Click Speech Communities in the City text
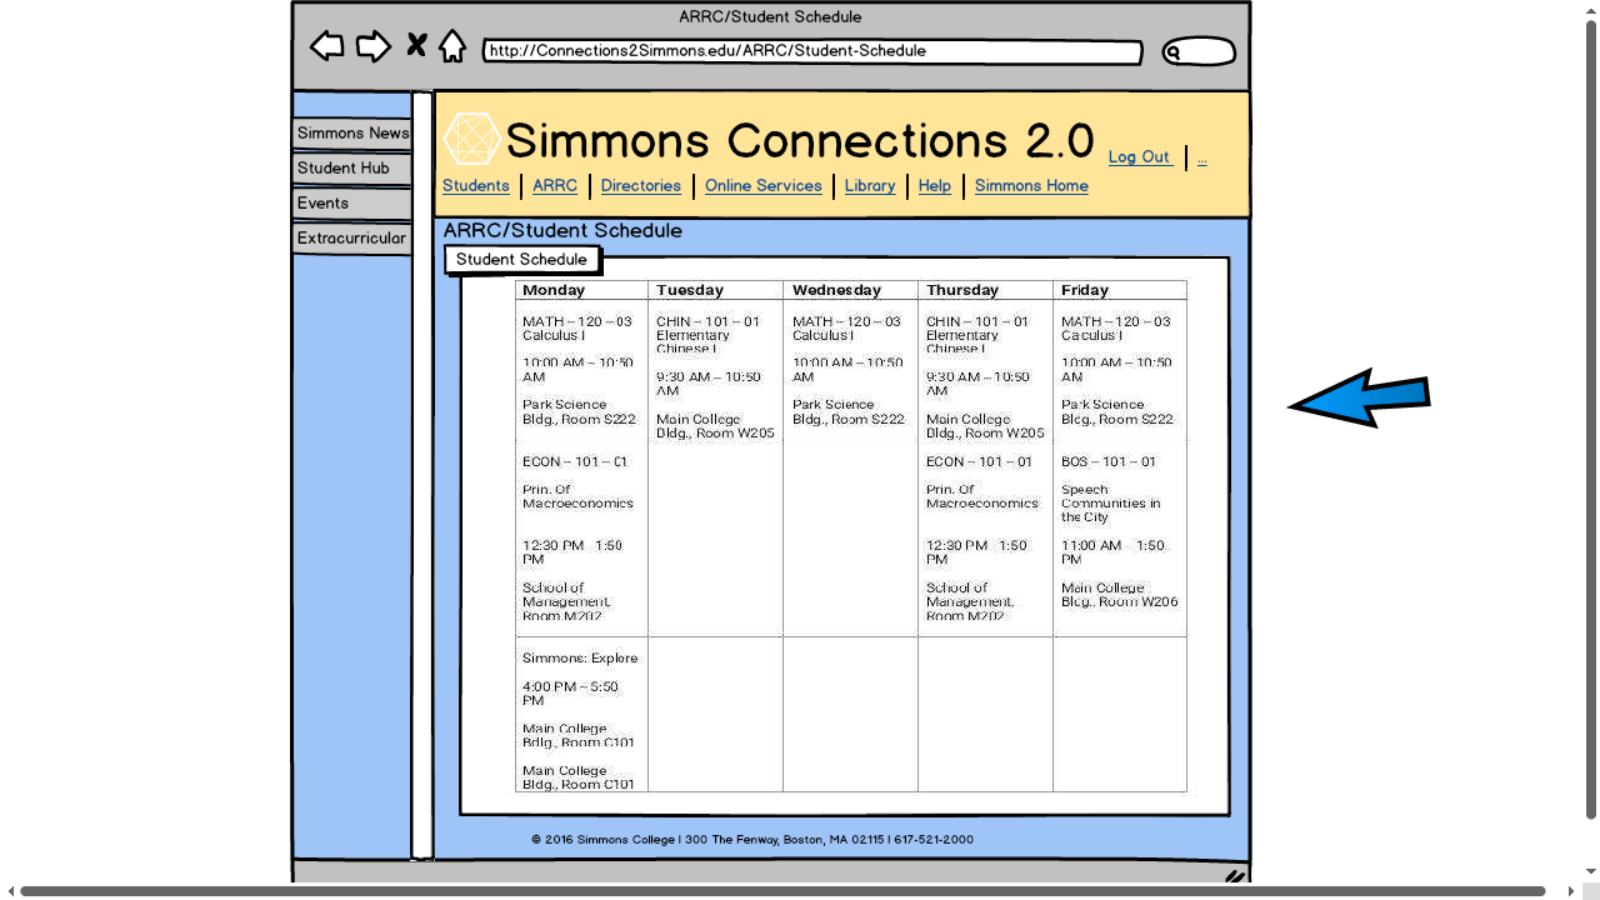1600x900 pixels. (x=1111, y=503)
